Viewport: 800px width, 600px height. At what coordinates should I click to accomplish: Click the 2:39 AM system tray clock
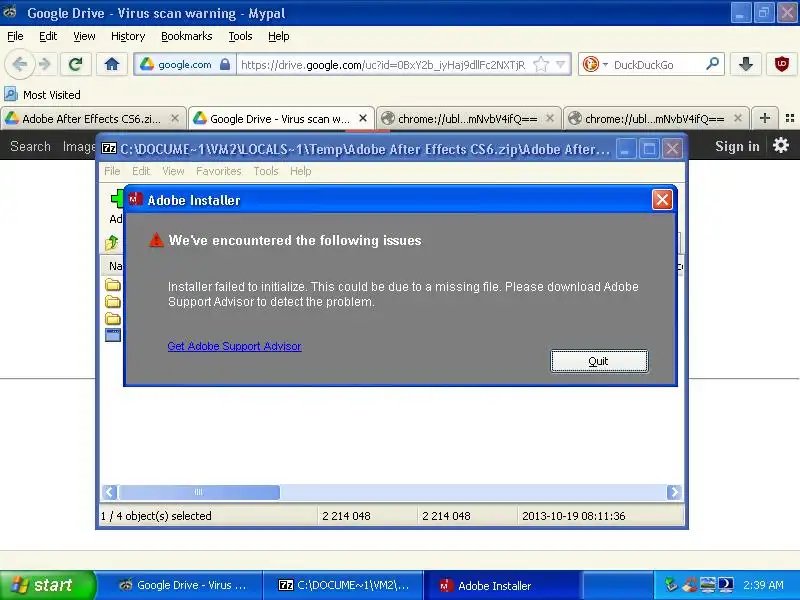763,585
